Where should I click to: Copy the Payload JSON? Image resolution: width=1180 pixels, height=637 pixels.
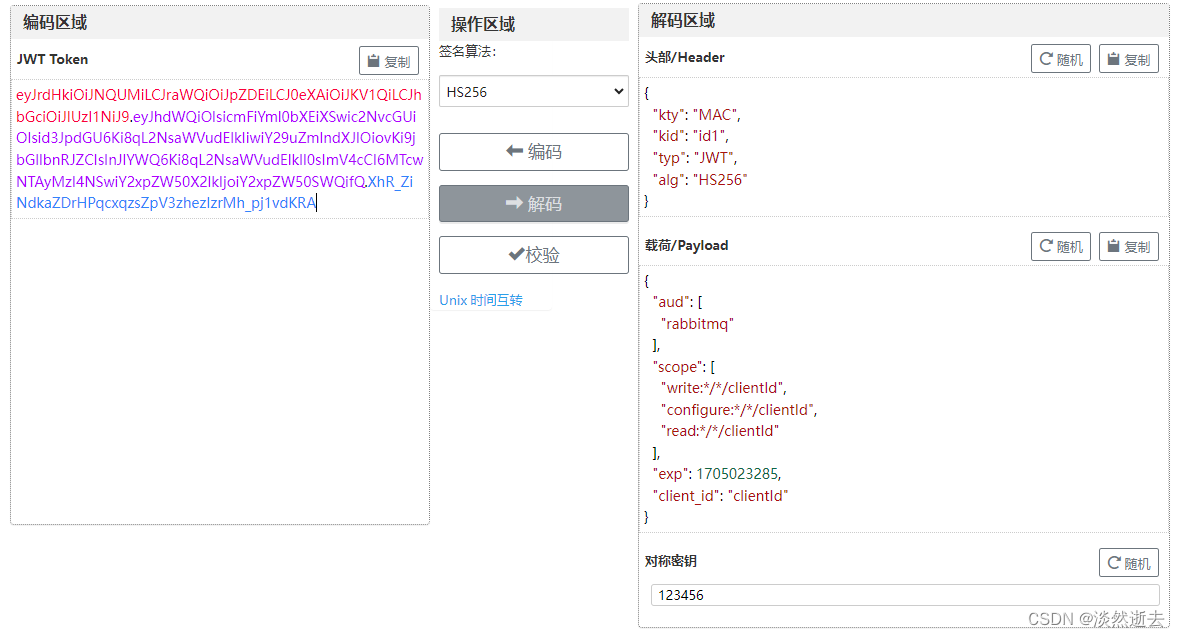[x=1128, y=246]
